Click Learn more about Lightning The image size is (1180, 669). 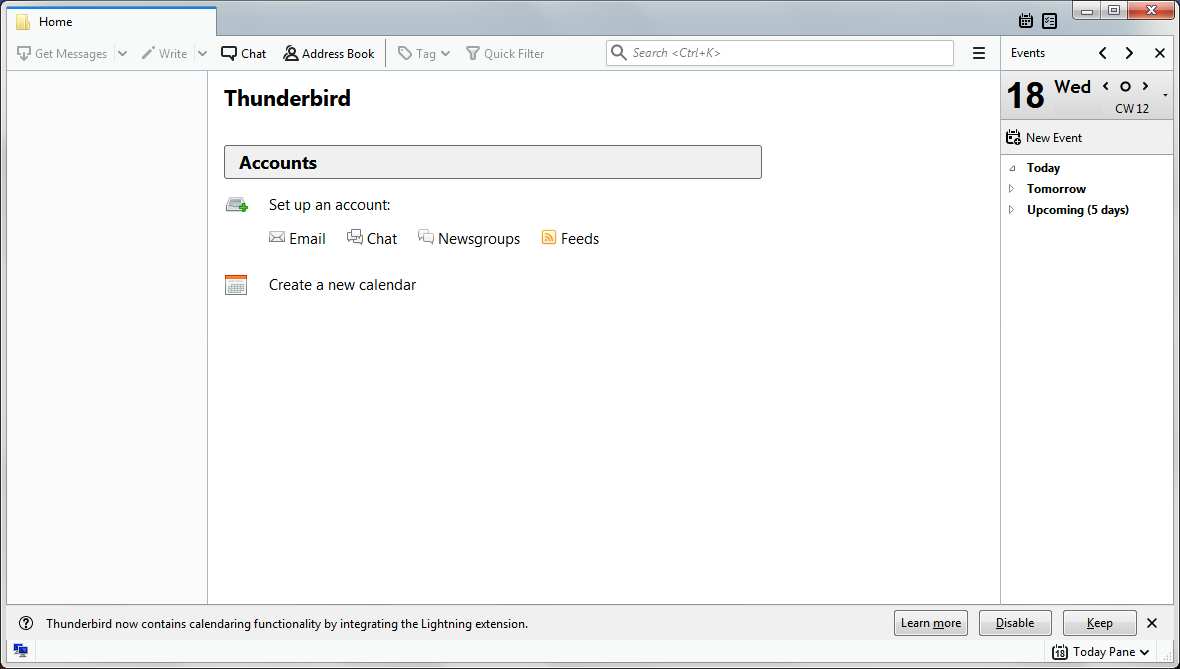point(931,623)
